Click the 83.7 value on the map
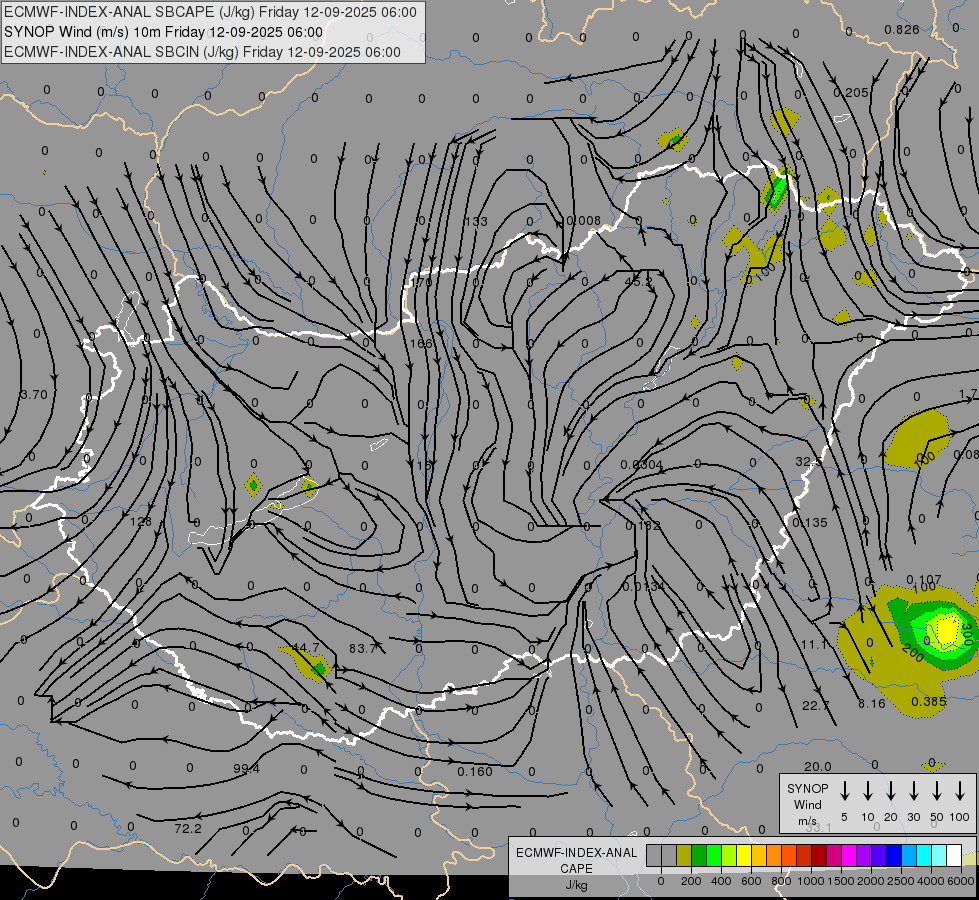Image resolution: width=979 pixels, height=900 pixels. [363, 649]
